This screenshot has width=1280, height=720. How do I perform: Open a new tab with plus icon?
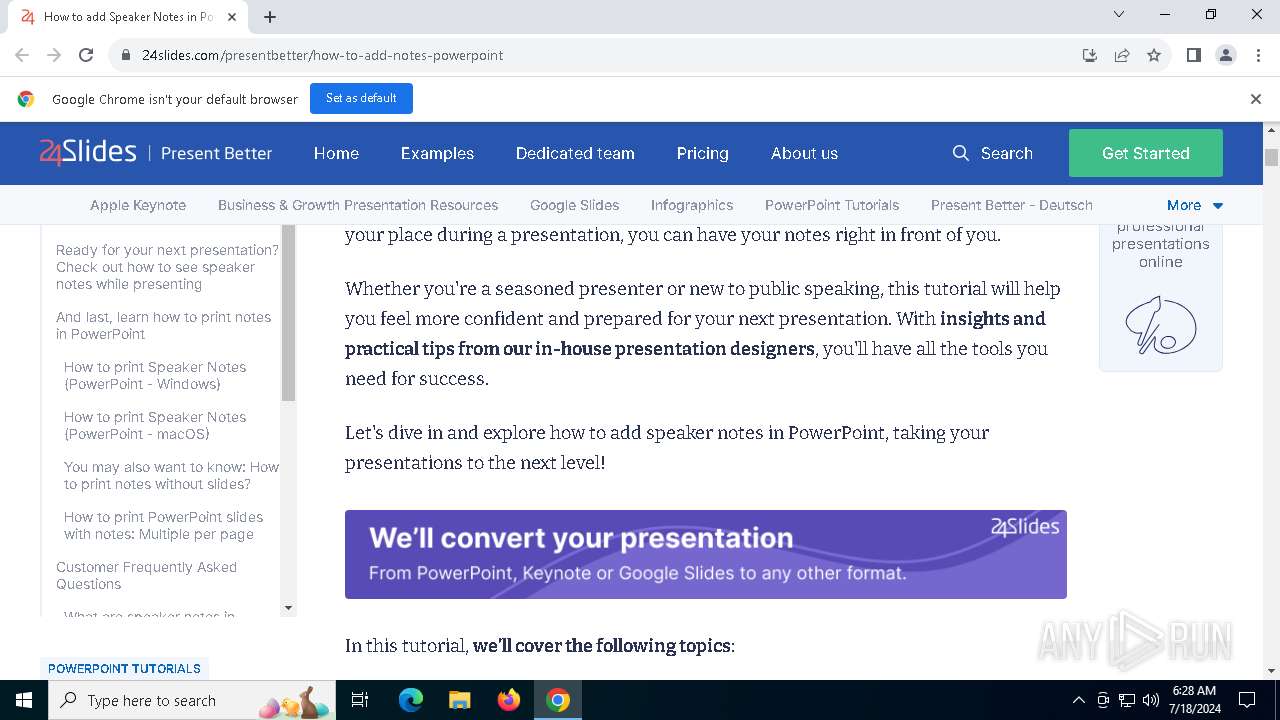click(x=270, y=17)
